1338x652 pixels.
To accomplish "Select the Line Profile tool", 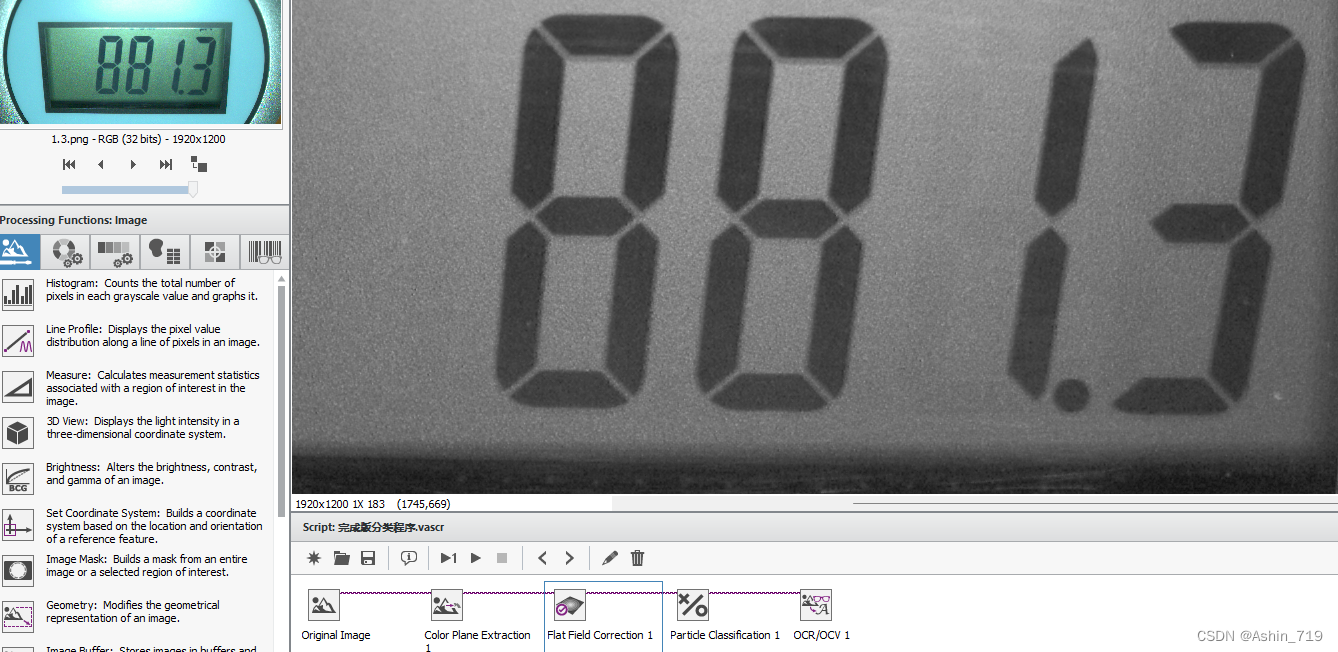I will 18,341.
